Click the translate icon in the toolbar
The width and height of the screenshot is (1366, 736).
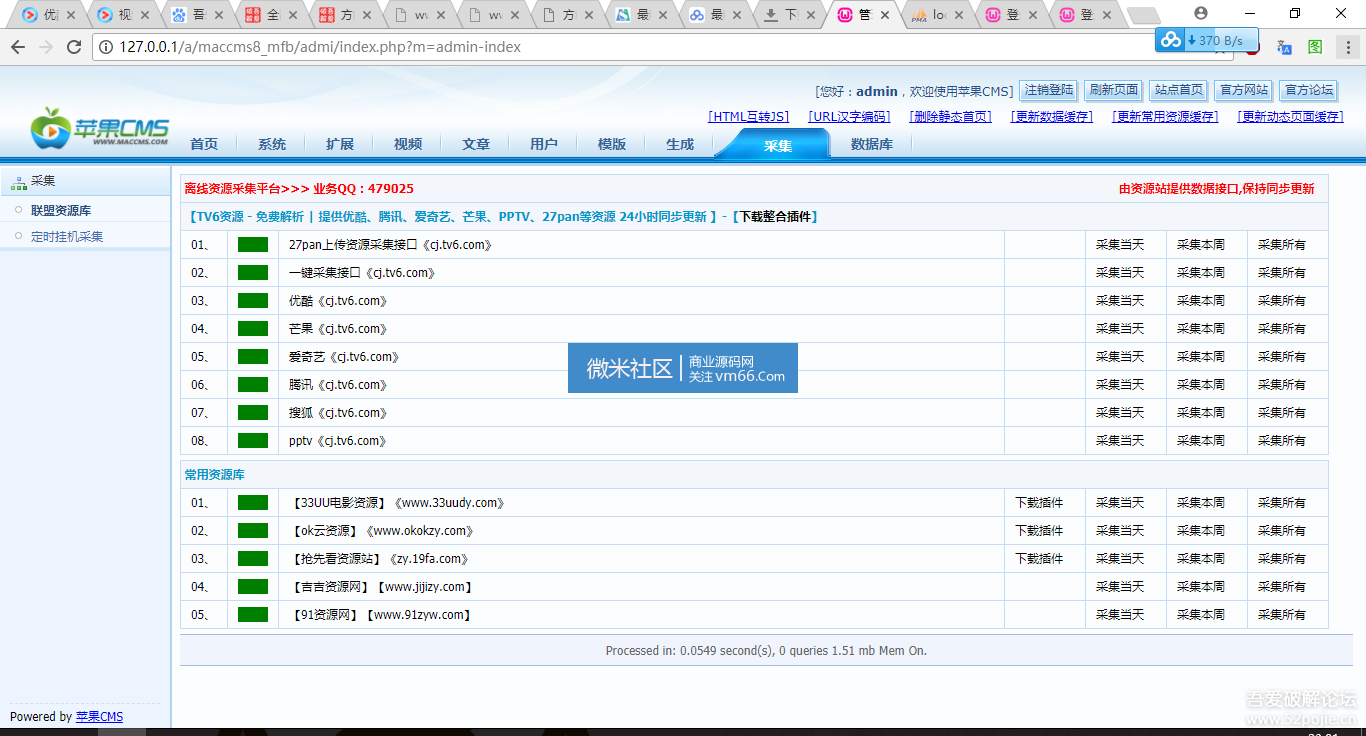tap(1285, 47)
